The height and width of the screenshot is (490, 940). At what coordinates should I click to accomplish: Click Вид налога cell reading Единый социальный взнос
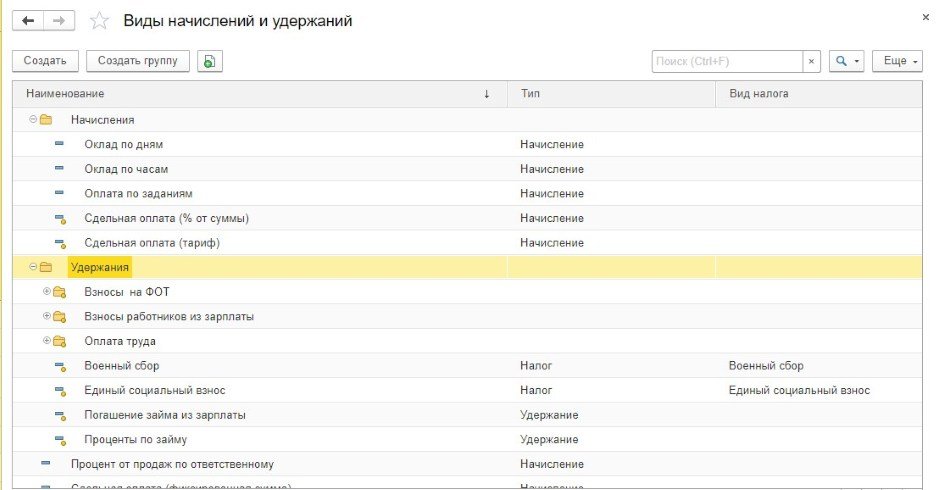(x=819, y=390)
